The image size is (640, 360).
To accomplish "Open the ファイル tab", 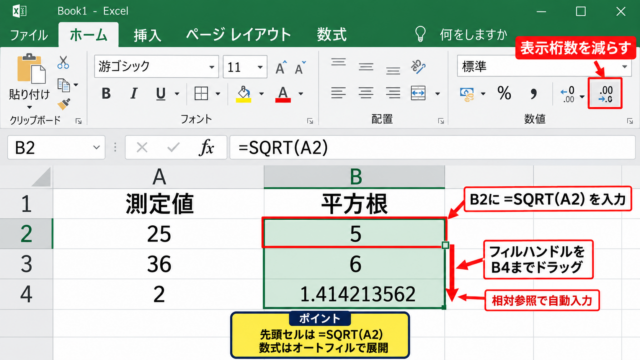I will tap(29, 35).
